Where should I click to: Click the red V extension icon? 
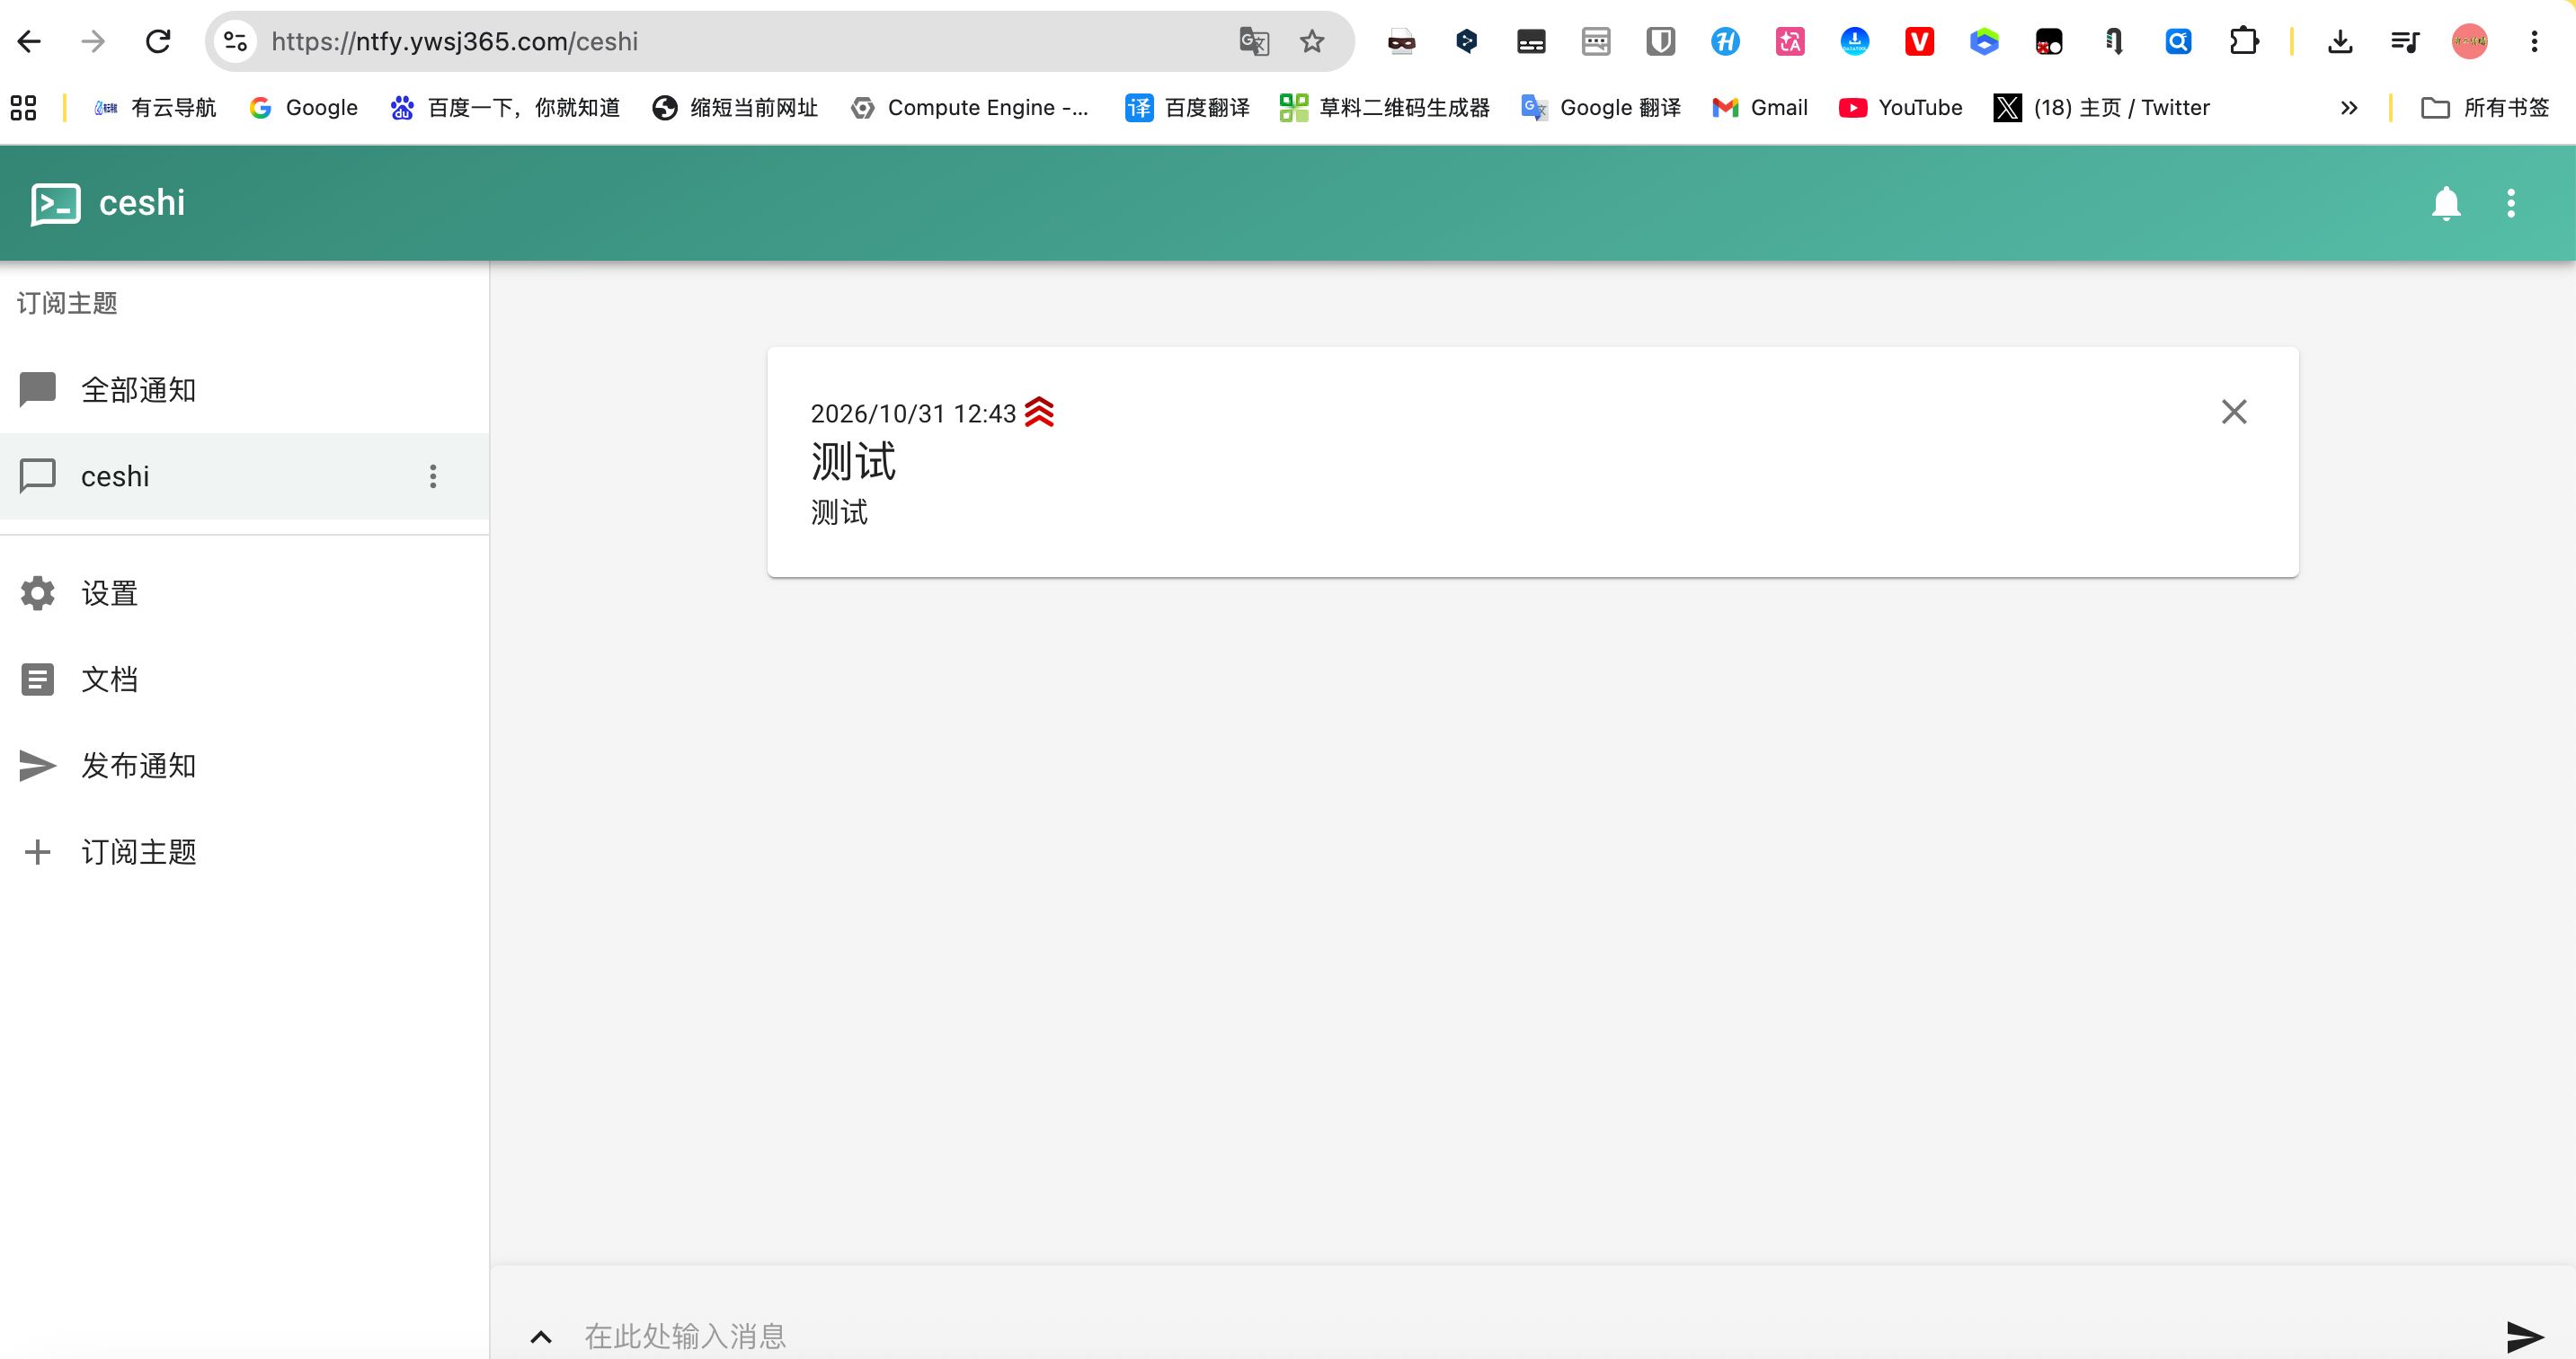(1919, 41)
